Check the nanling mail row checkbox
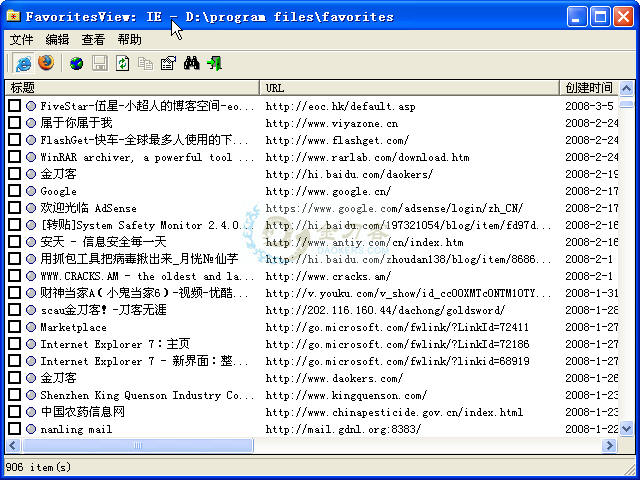 (14, 429)
